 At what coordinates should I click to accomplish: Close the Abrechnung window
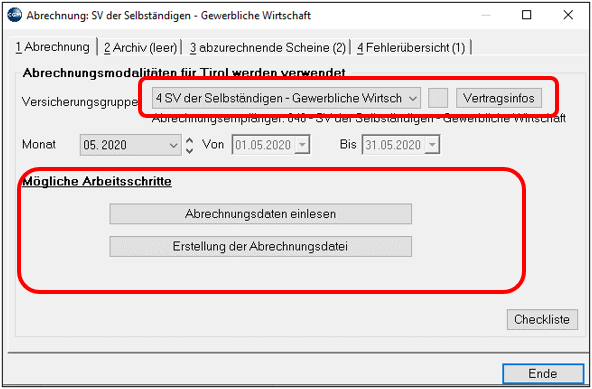568,15
